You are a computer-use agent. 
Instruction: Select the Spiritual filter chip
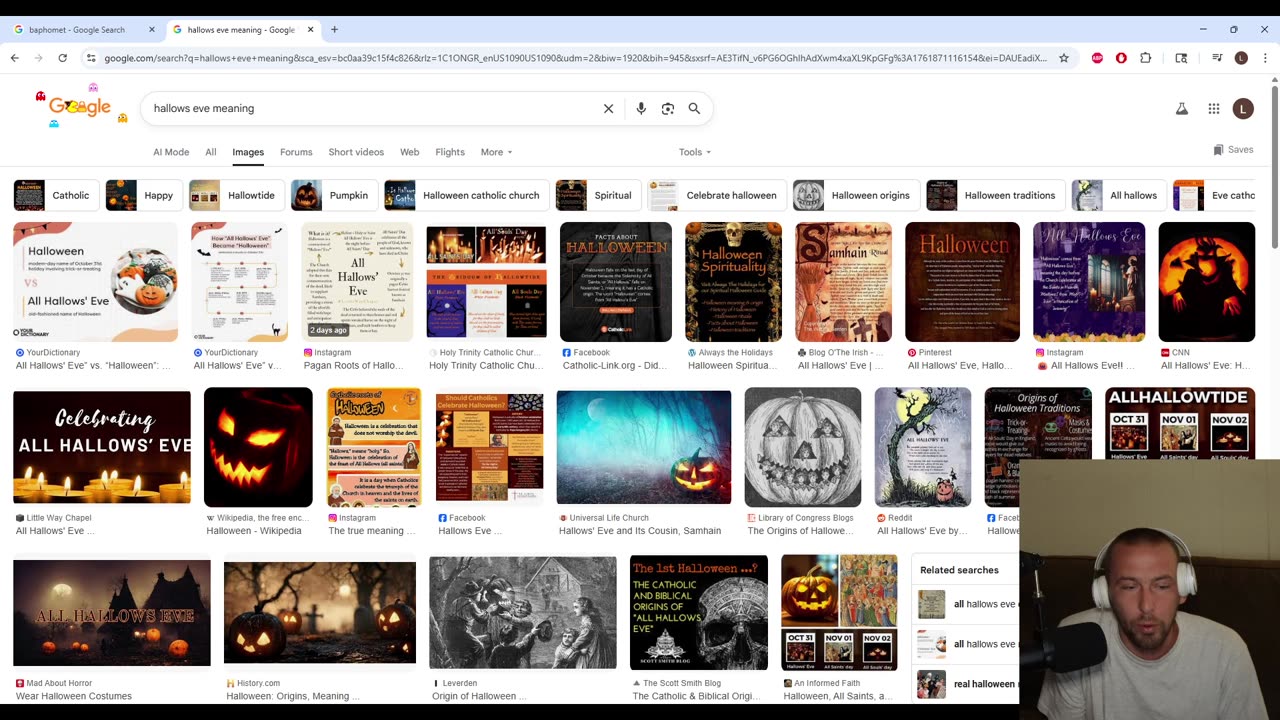point(598,195)
